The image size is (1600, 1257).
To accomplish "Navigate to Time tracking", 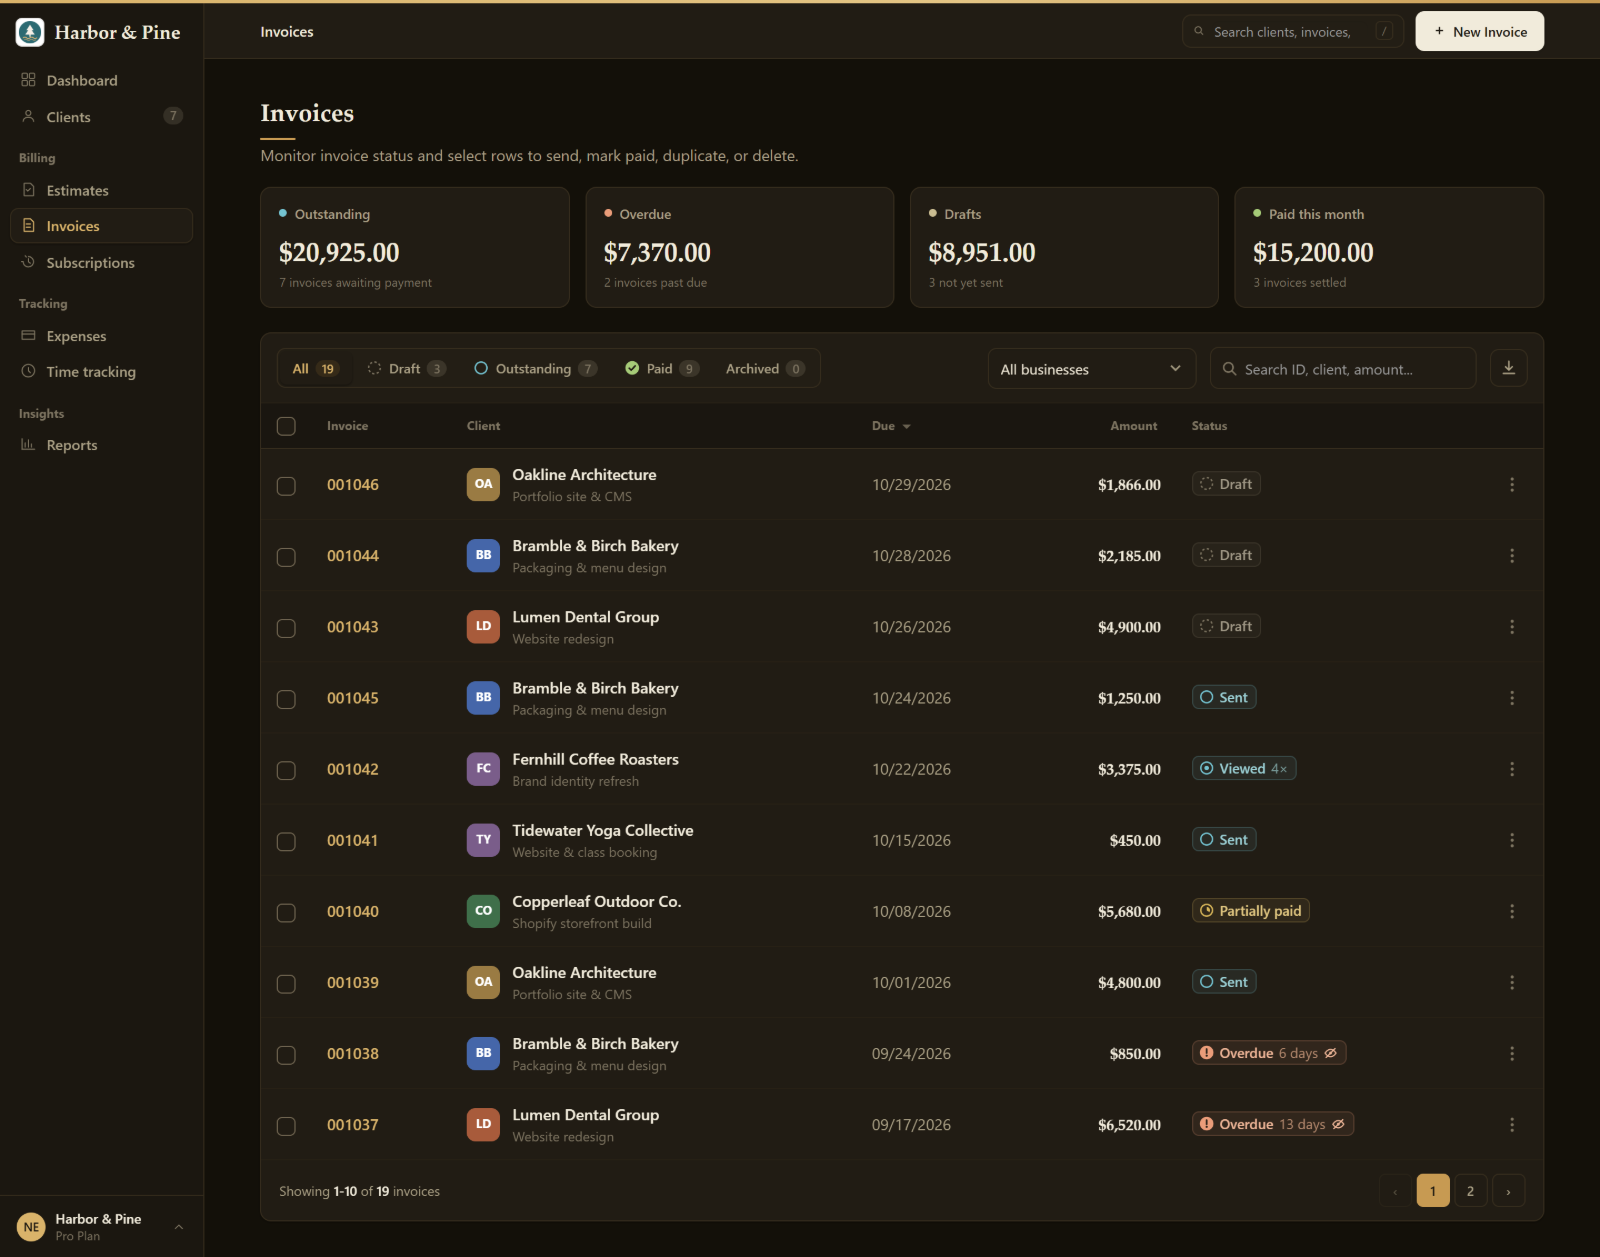I will pyautogui.click(x=101, y=372).
